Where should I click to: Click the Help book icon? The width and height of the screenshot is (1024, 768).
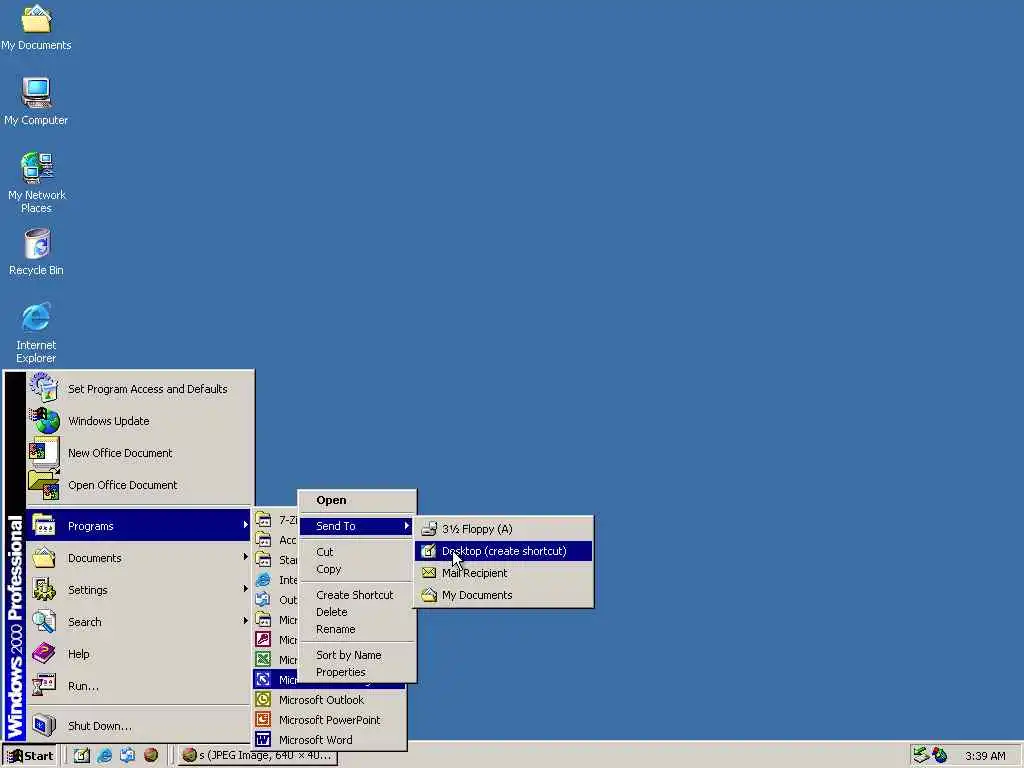click(44, 653)
